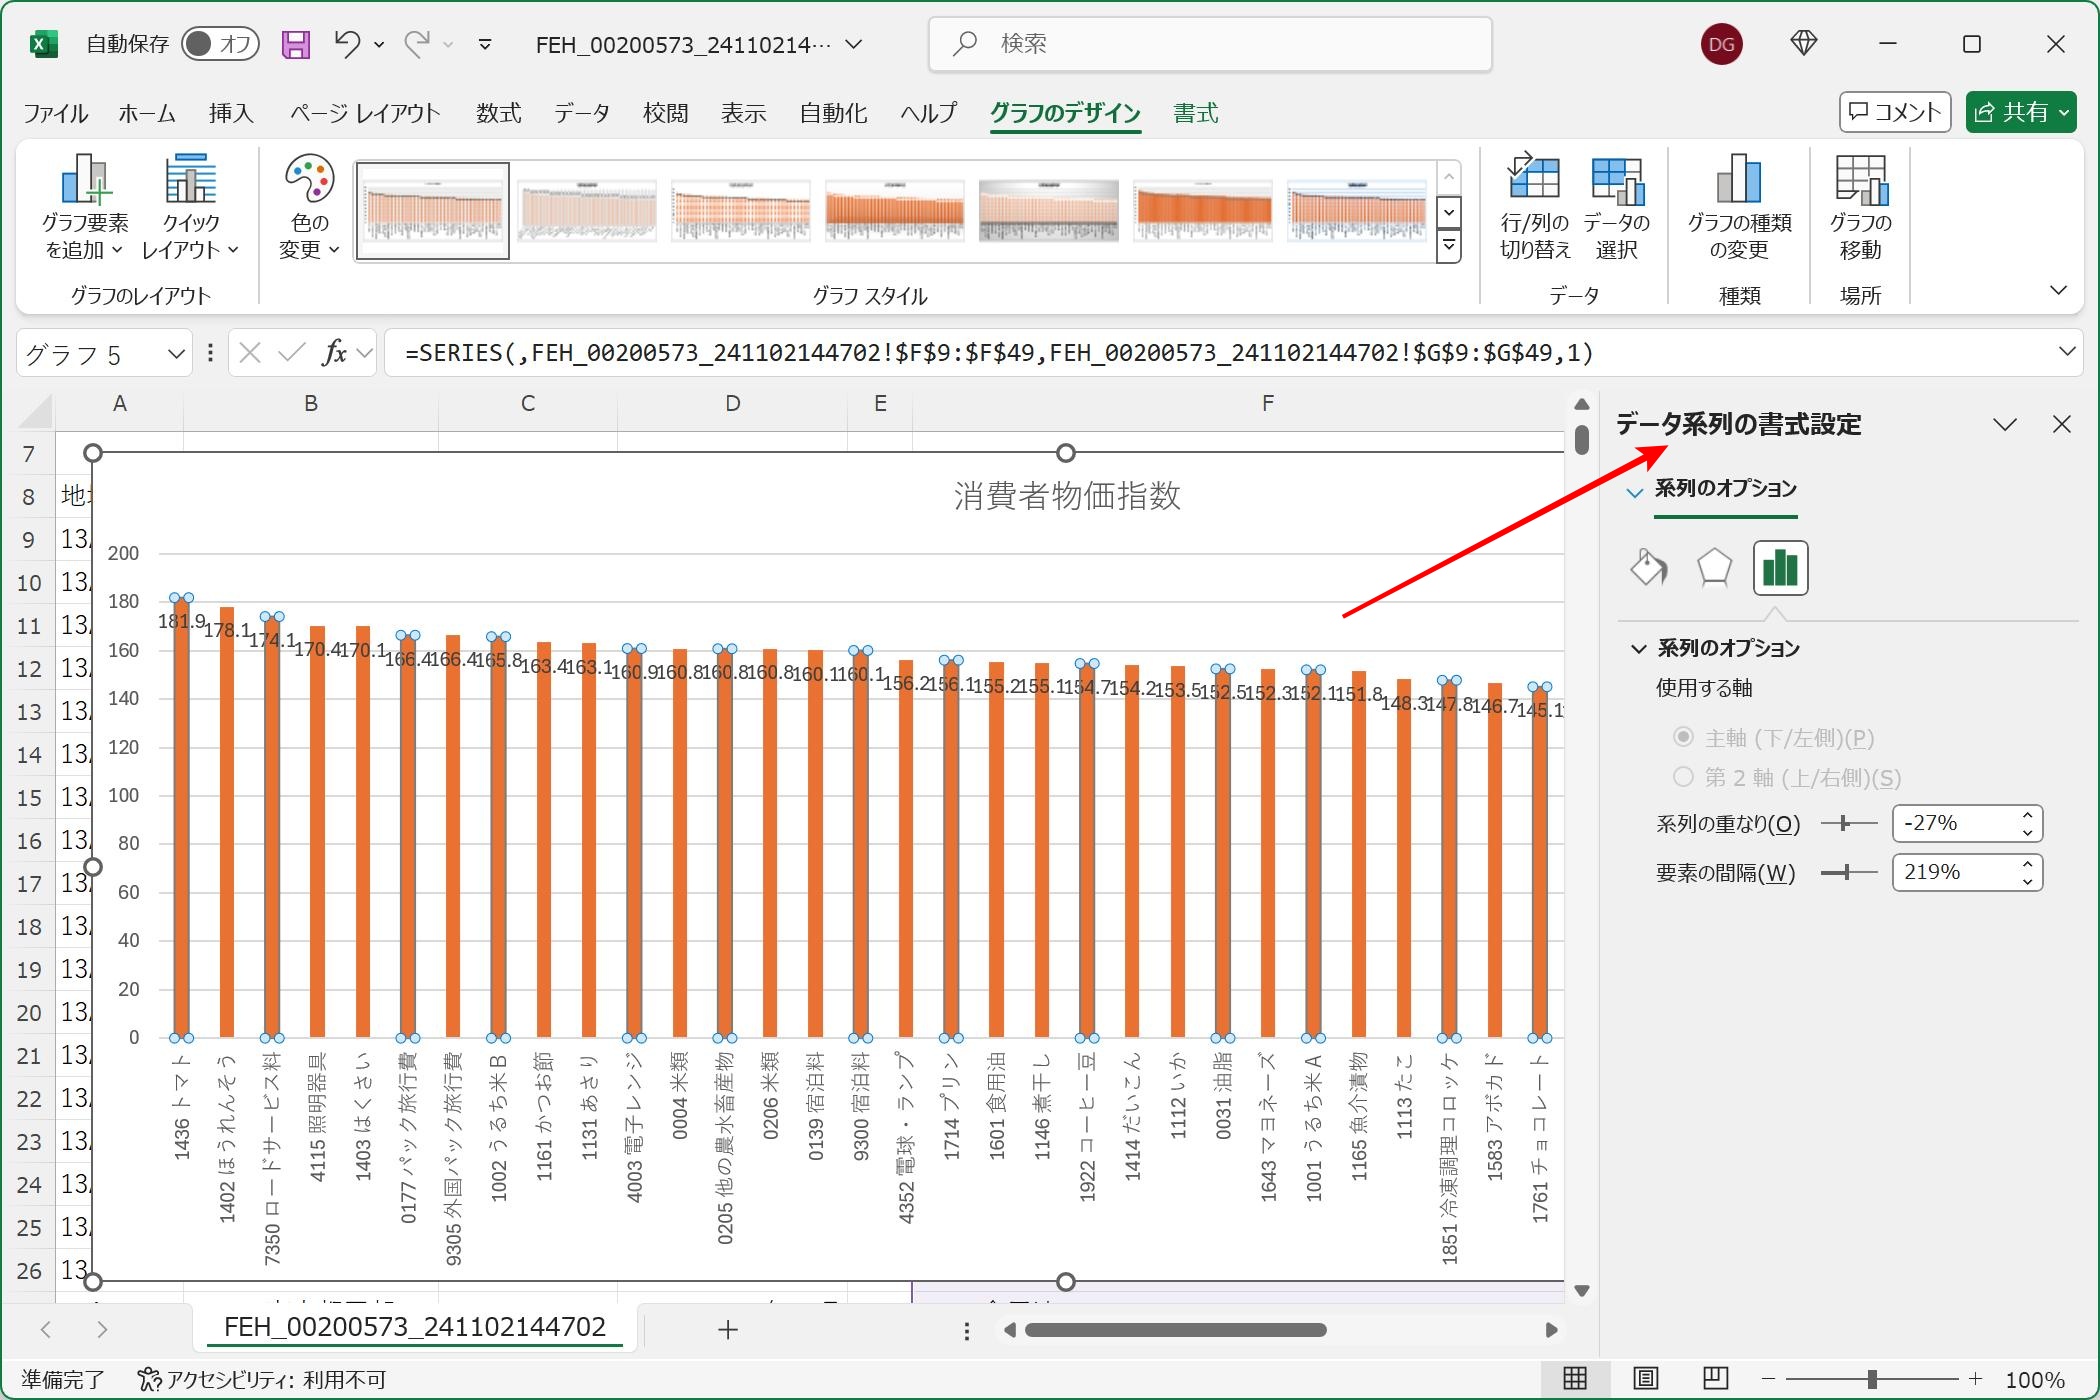Expand the chart styles gallery More arrow

tap(1448, 246)
